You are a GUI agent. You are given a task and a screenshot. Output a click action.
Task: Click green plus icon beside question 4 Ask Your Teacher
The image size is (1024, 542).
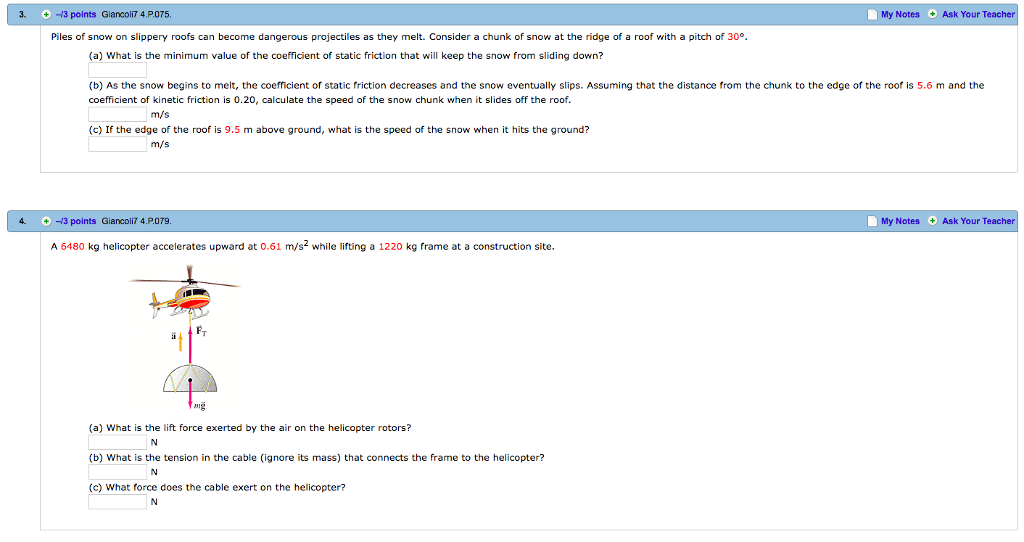pyautogui.click(x=932, y=221)
